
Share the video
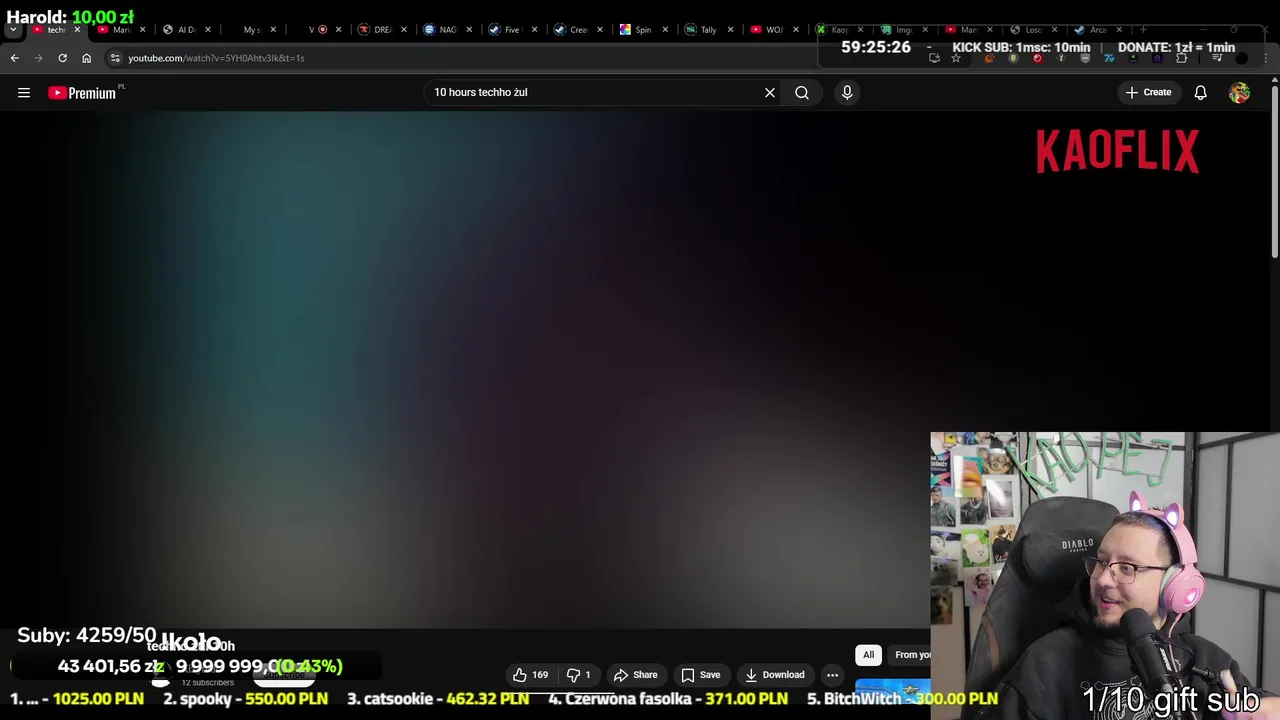pos(635,675)
